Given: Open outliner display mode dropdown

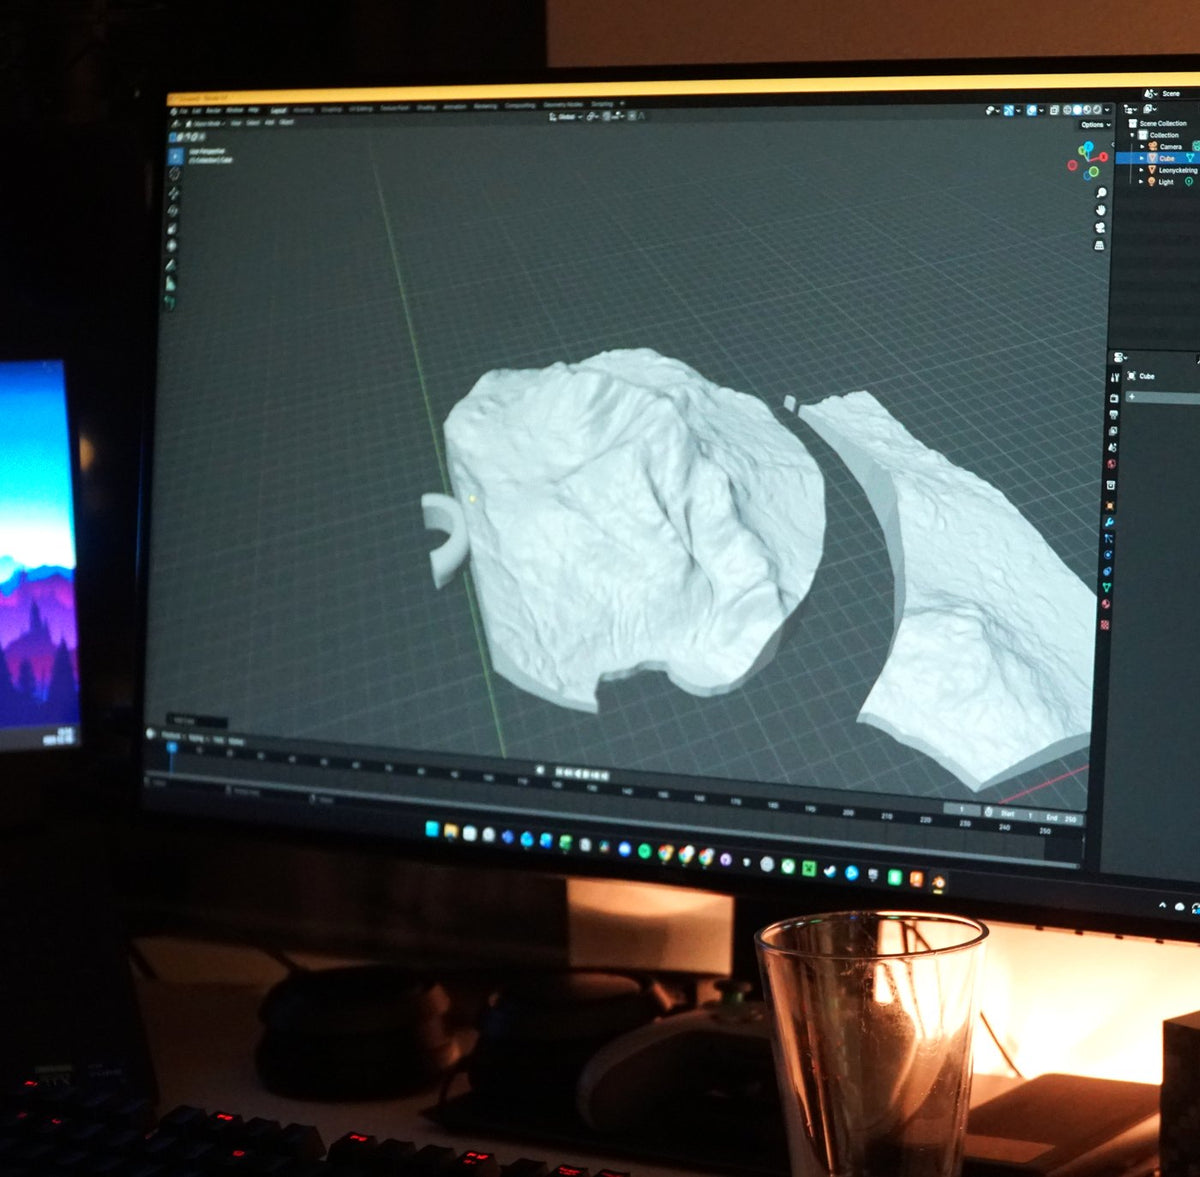Looking at the screenshot, I should click(x=1129, y=110).
